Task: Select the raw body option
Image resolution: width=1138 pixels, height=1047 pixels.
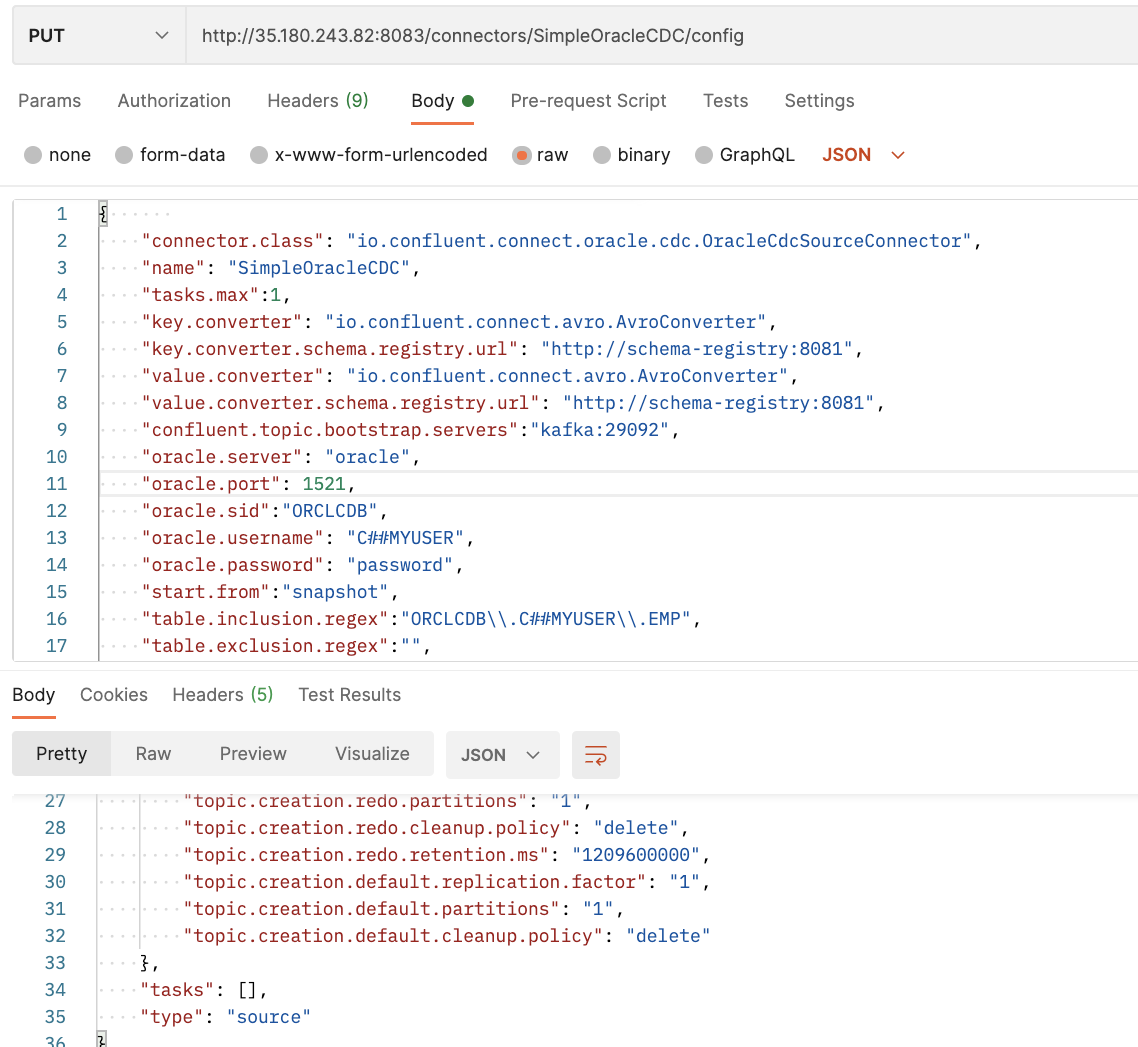Action: coord(540,155)
